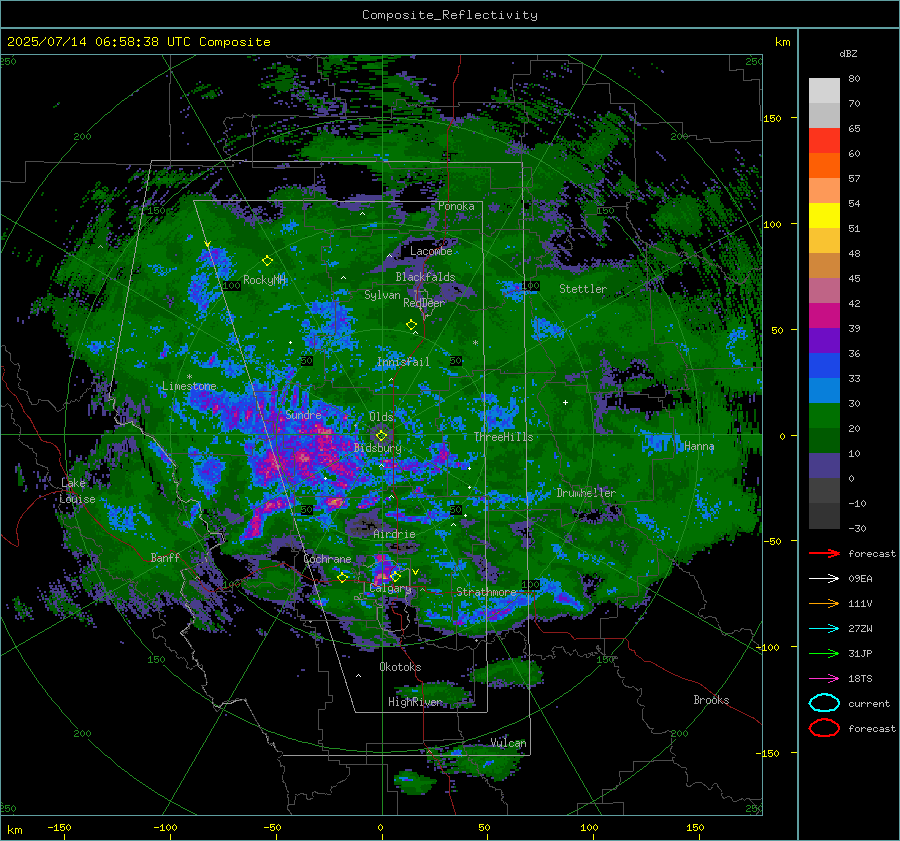The width and height of the screenshot is (900, 841).
Task: Click the Blackfalds town label
Action: tap(425, 277)
